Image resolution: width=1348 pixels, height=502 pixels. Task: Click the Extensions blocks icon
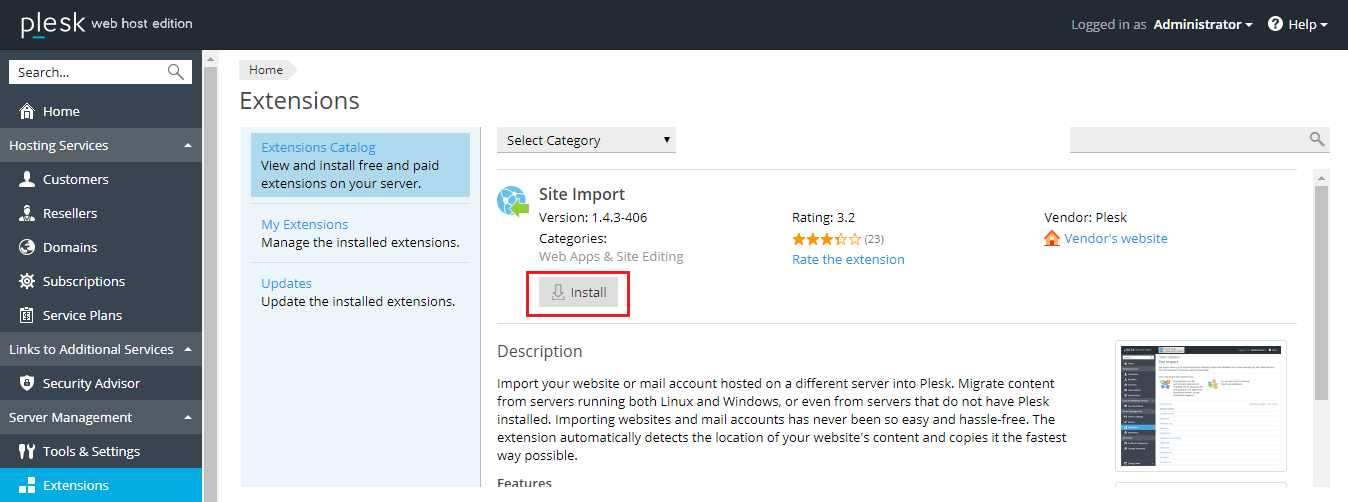point(27,485)
